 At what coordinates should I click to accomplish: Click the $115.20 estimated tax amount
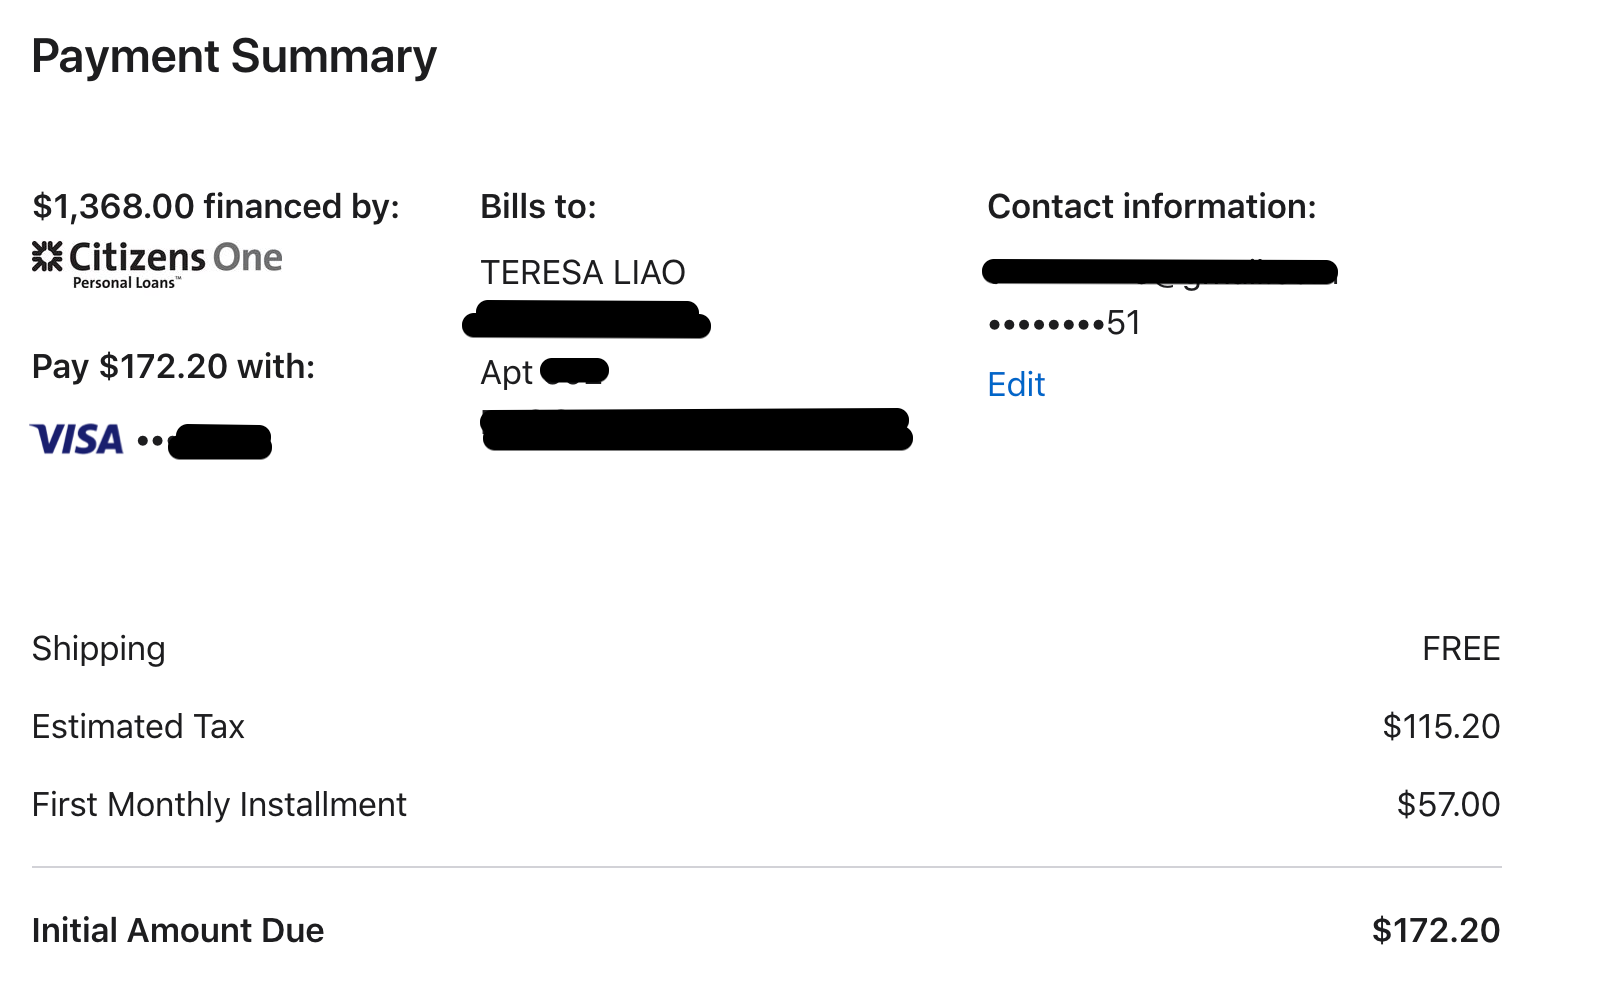coord(1441,727)
